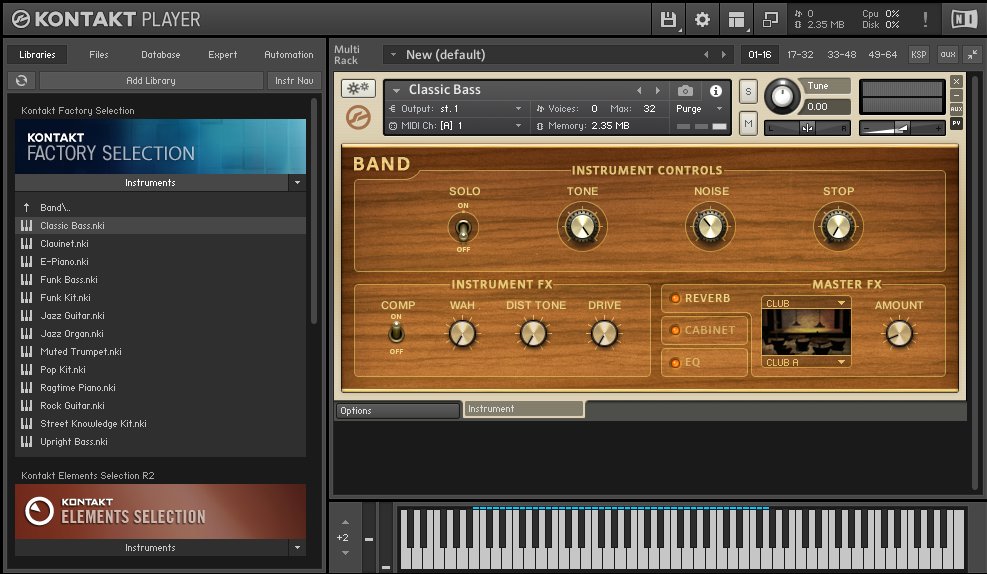Open the Output st.1 dropdown
This screenshot has width=987, height=574.
pos(518,109)
